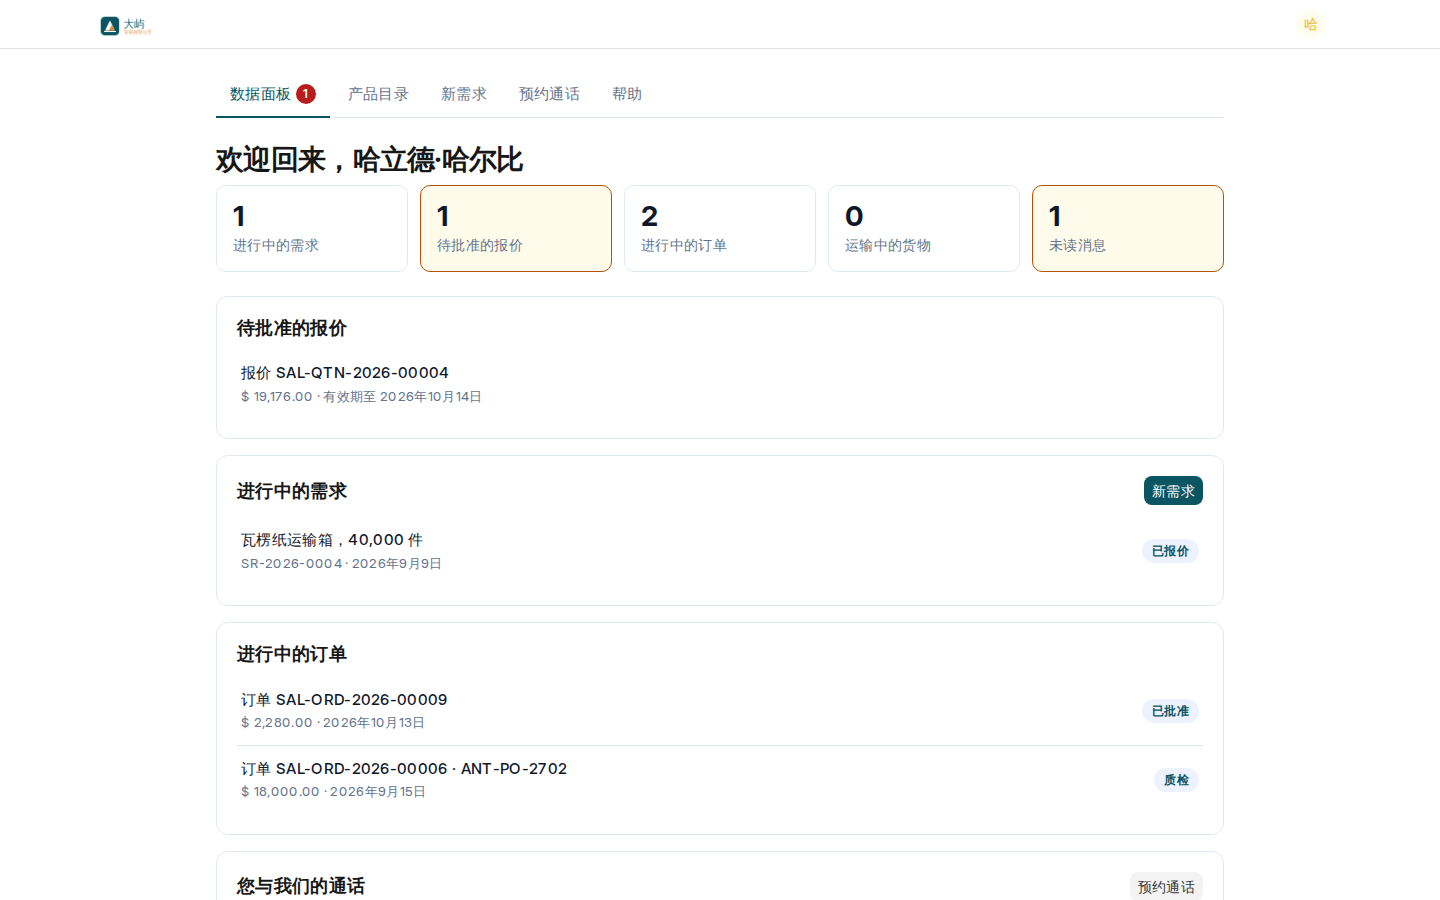This screenshot has height=900, width=1440.
Task: Click the 预约通话 button in calls section
Action: point(1166,887)
